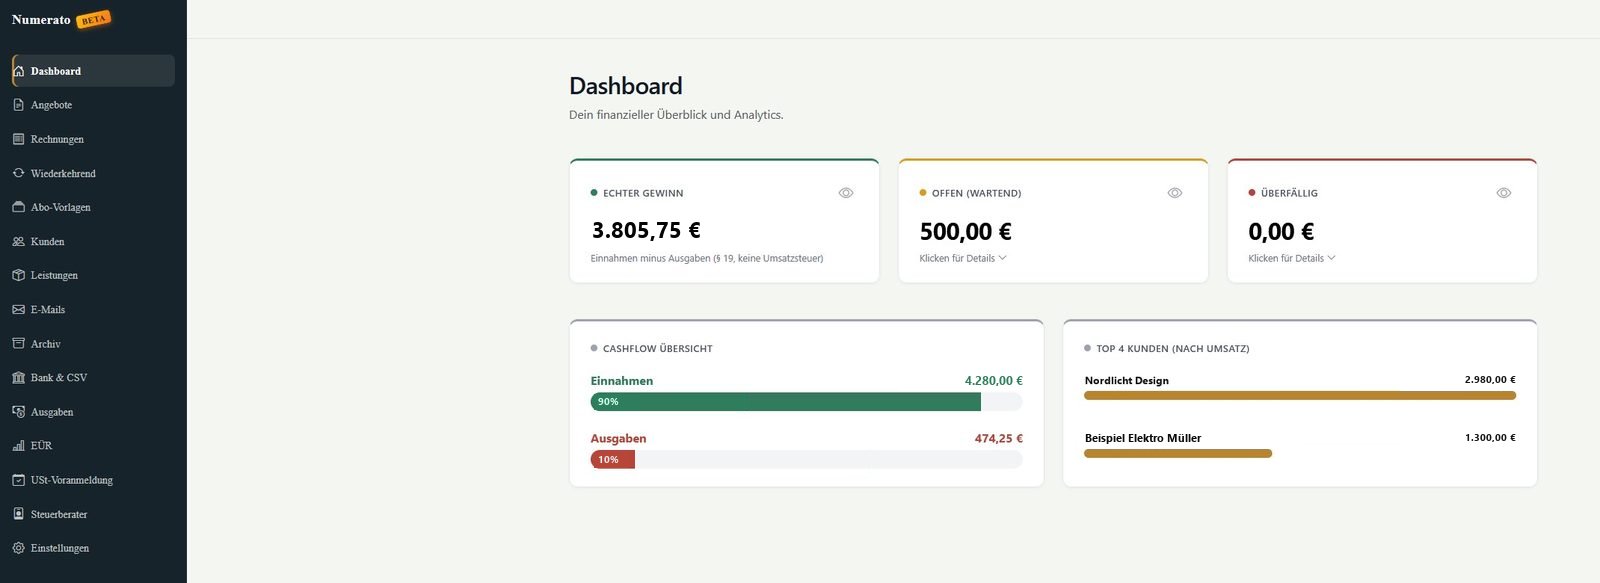Click the Rechnungen invoice icon

pyautogui.click(x=18, y=139)
